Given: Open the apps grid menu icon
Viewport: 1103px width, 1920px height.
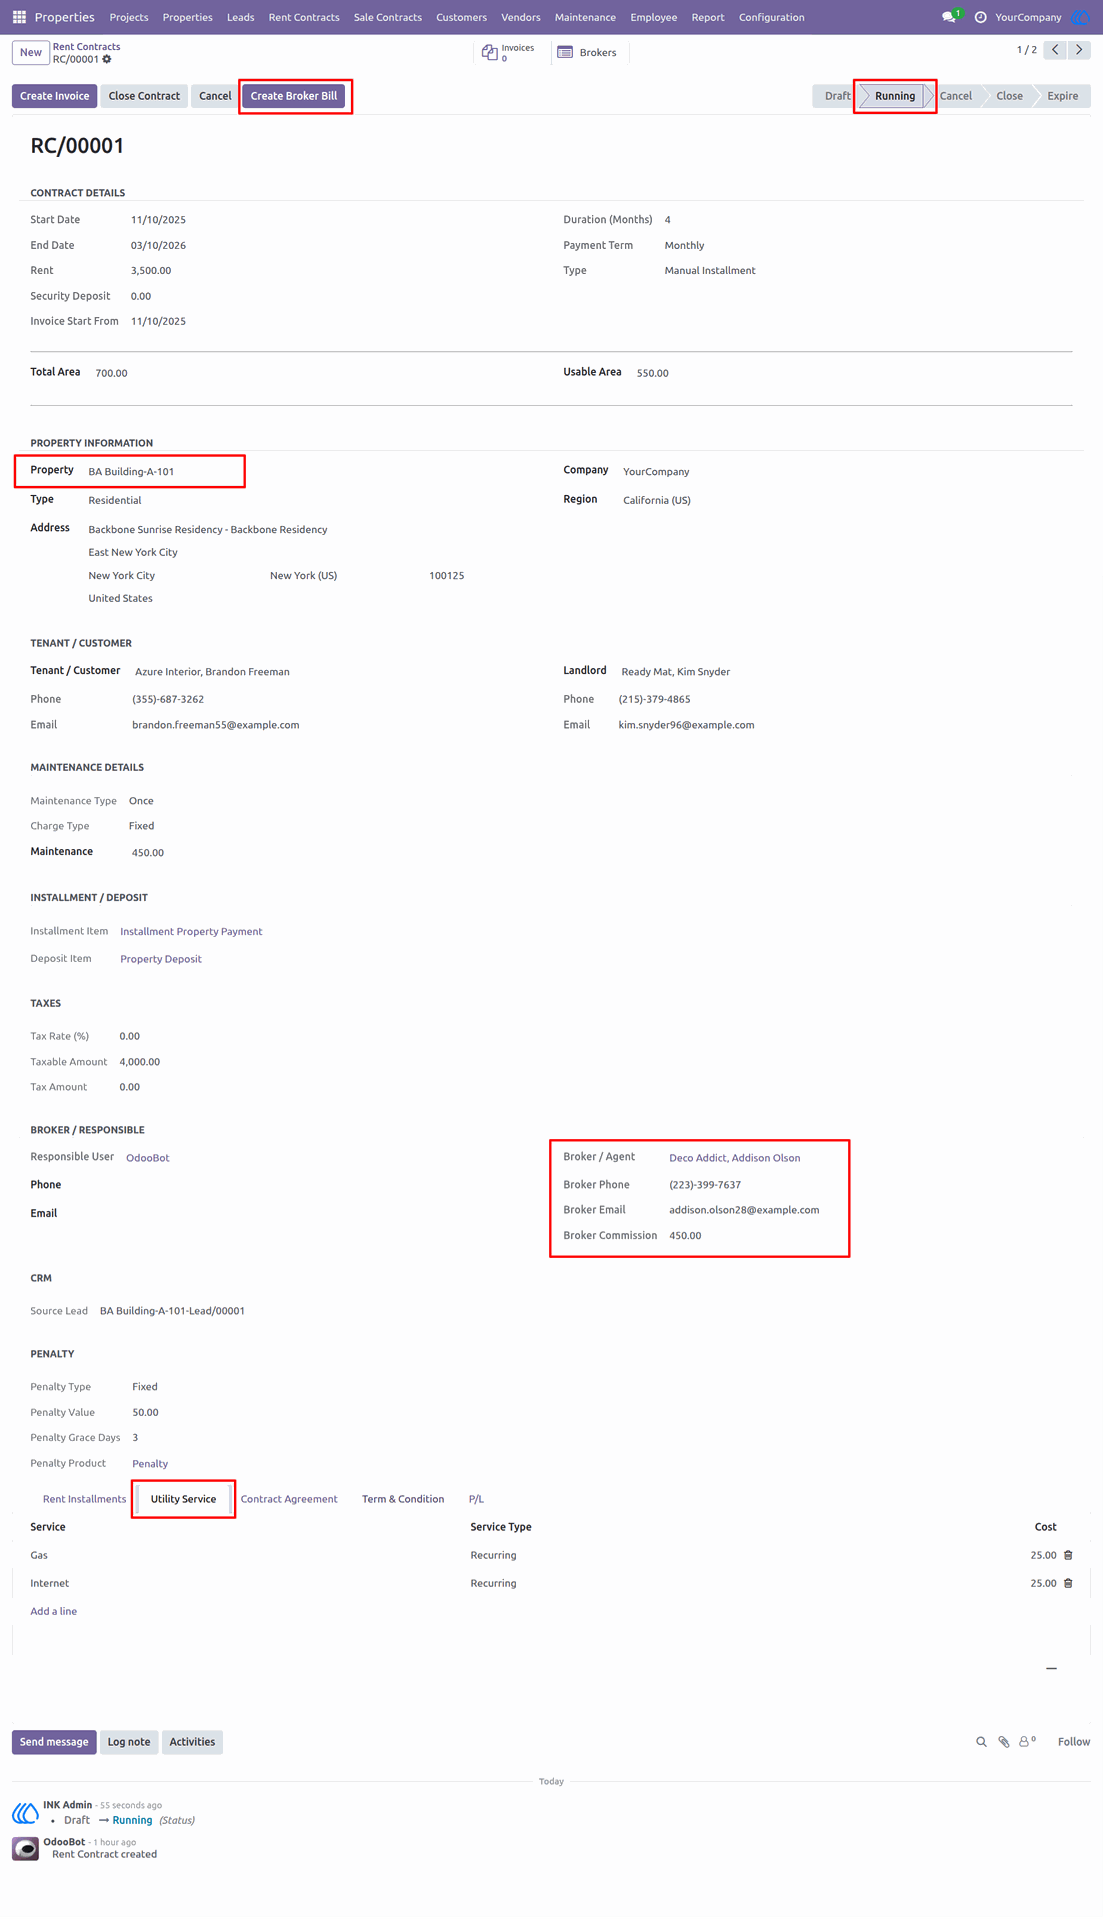Looking at the screenshot, I should tap(19, 17).
